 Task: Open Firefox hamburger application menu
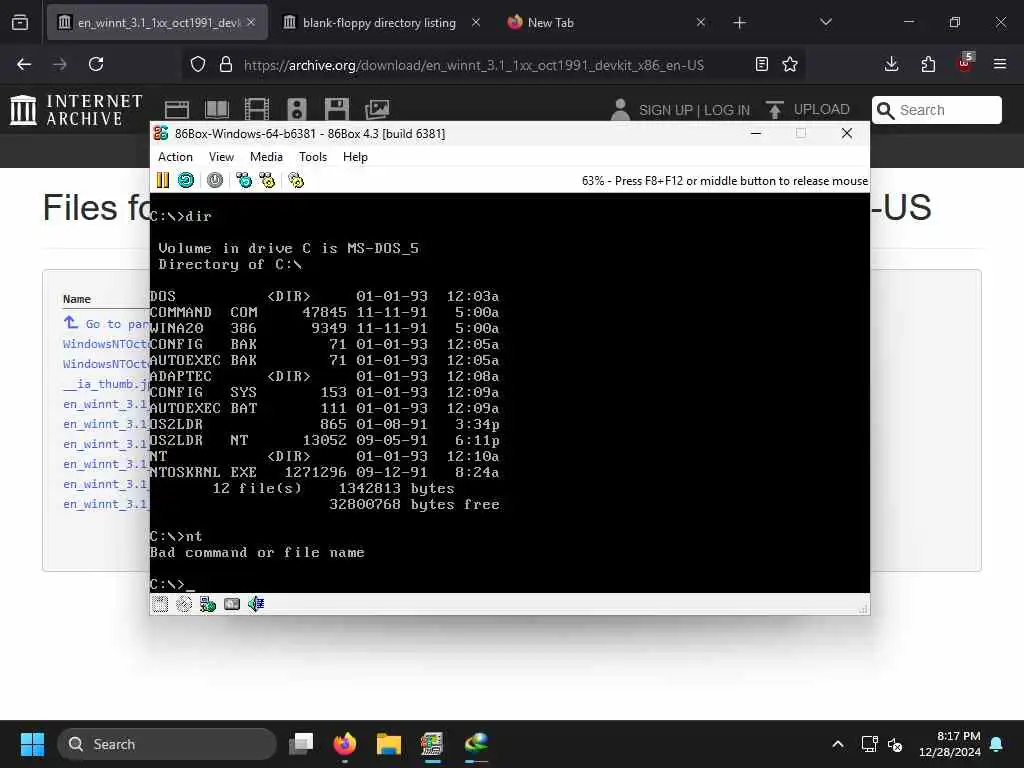coord(1000,64)
